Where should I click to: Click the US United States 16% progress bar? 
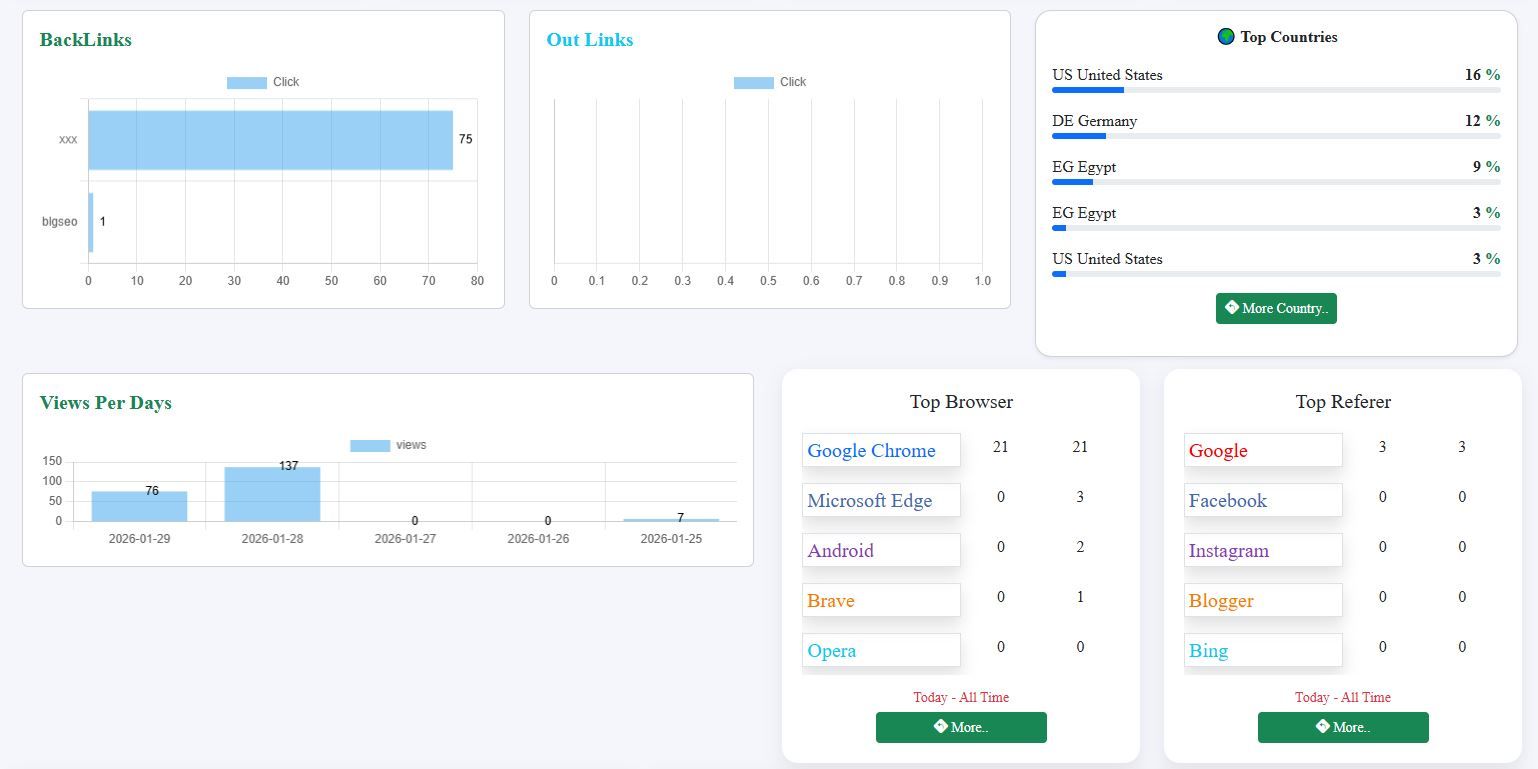[x=1276, y=90]
